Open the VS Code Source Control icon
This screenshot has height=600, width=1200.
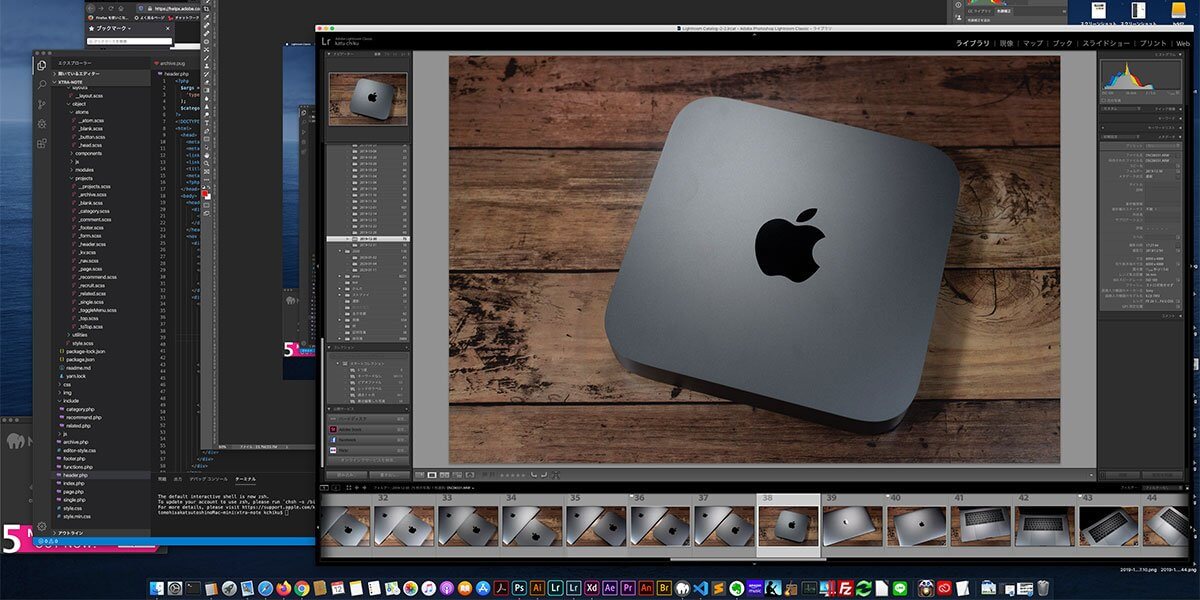point(42,104)
